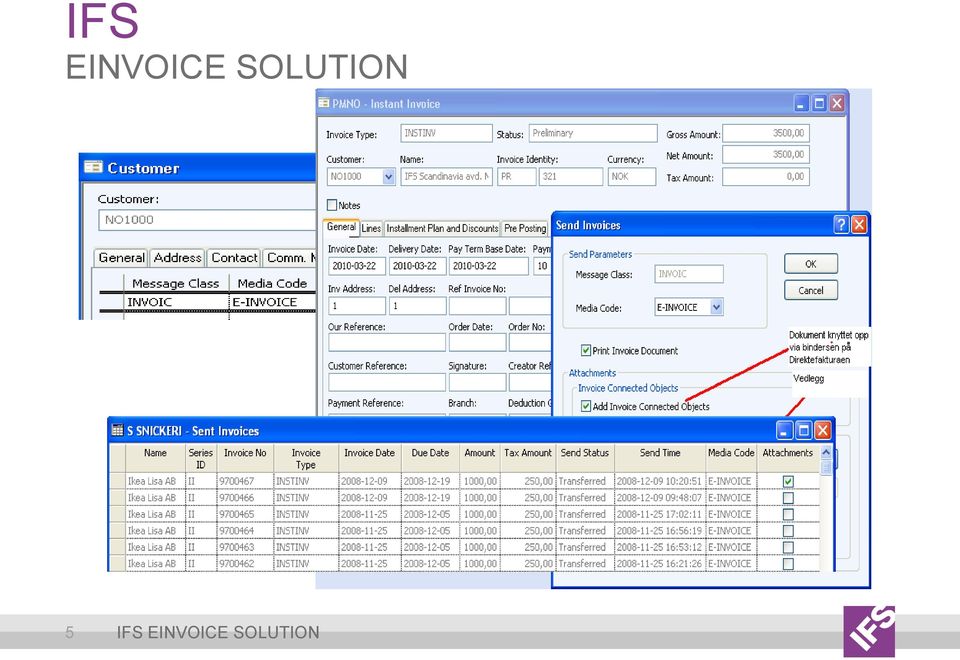This screenshot has height=660, width=960.
Task: Toggle Attachments checkbox for invoice 9700467
Action: (788, 481)
